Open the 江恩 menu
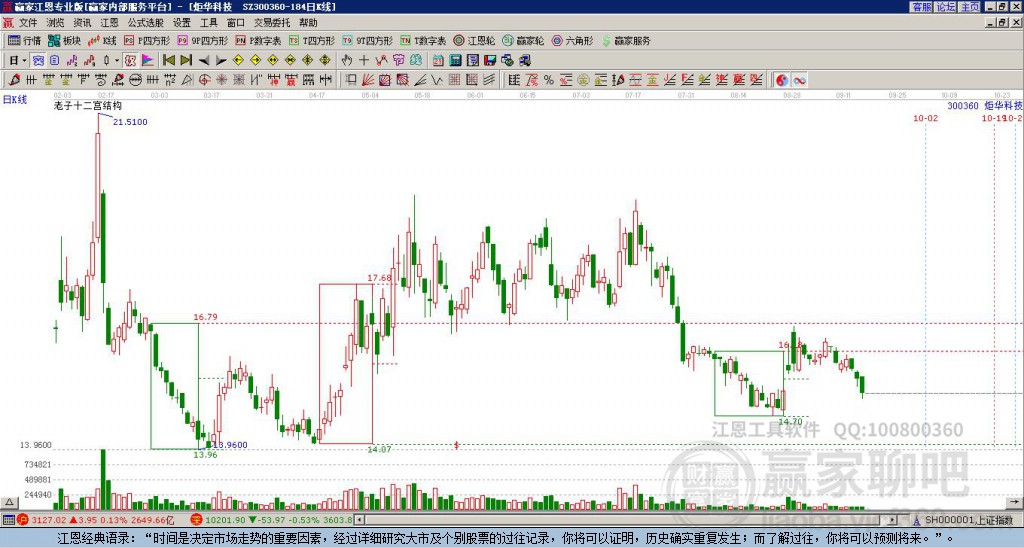The width and height of the screenshot is (1024, 548). [x=109, y=23]
